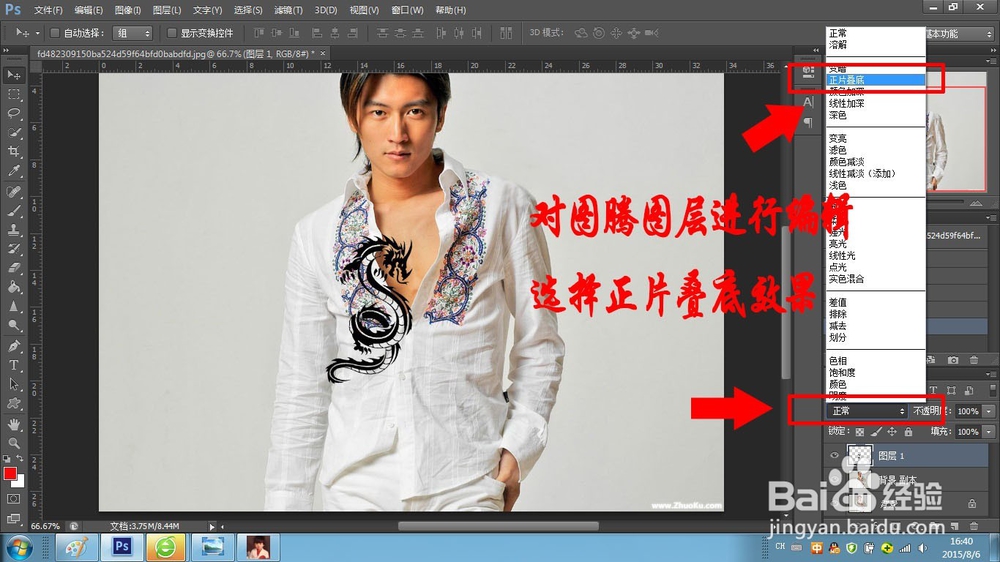Open the 图像(I) menu
The image size is (1000, 562).
coord(128,10)
